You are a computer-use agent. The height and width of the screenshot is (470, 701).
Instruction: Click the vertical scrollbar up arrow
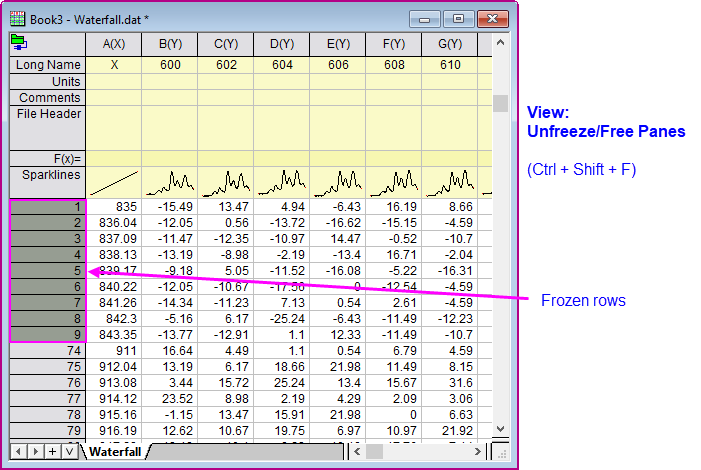point(500,42)
